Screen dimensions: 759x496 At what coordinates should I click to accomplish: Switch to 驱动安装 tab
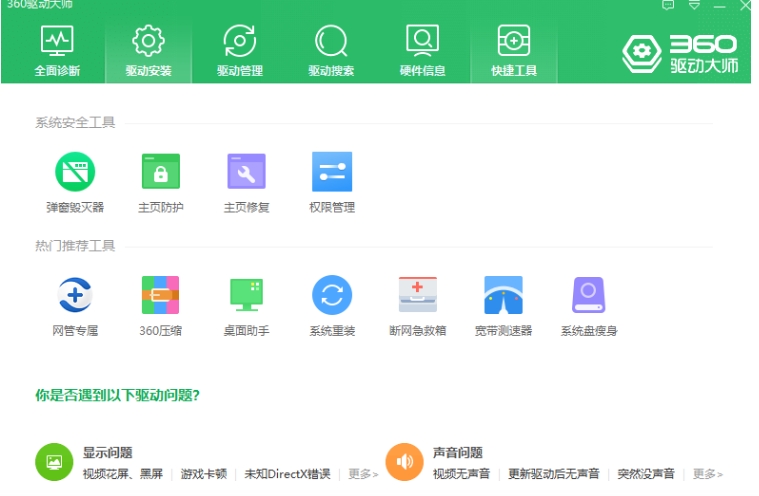[149, 51]
